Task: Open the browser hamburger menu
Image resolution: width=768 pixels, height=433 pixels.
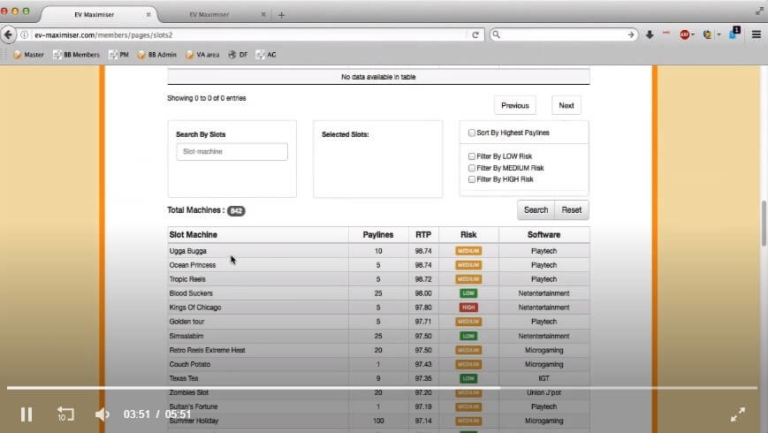Action: pyautogui.click(x=756, y=34)
